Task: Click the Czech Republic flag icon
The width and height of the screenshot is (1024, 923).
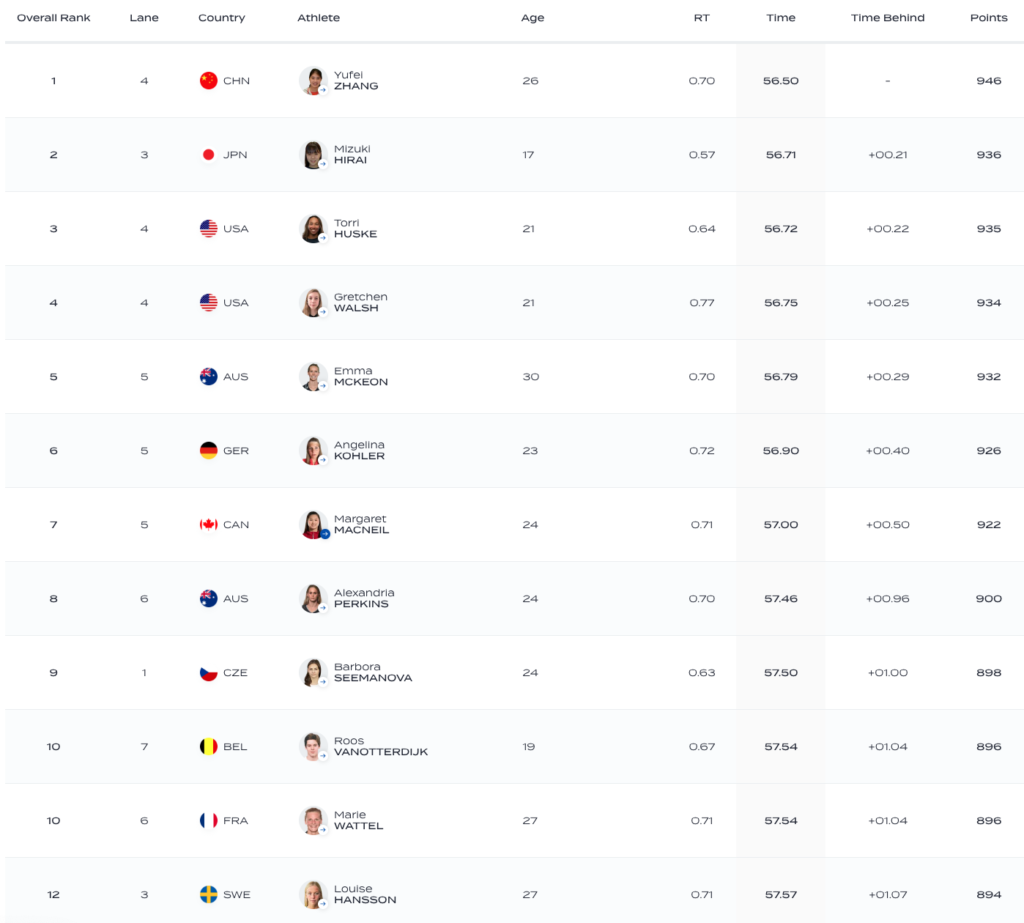Action: coord(208,673)
